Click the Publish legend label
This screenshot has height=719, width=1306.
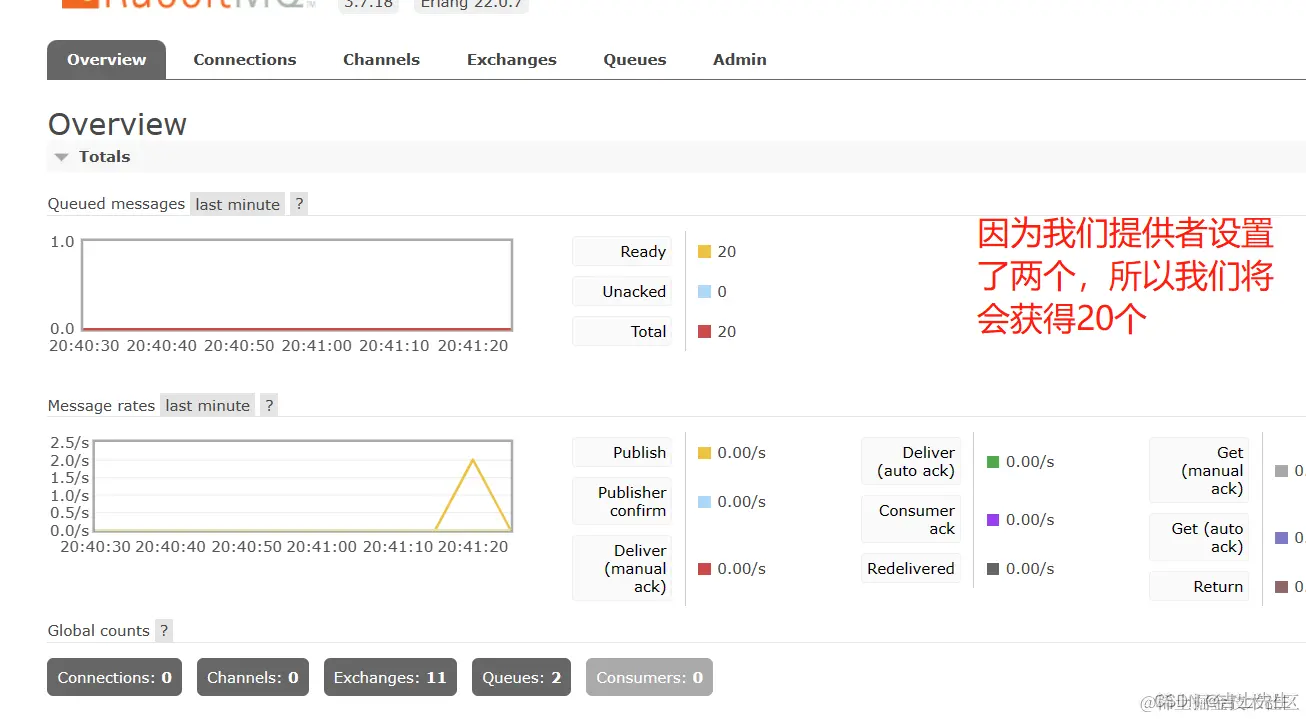point(621,453)
